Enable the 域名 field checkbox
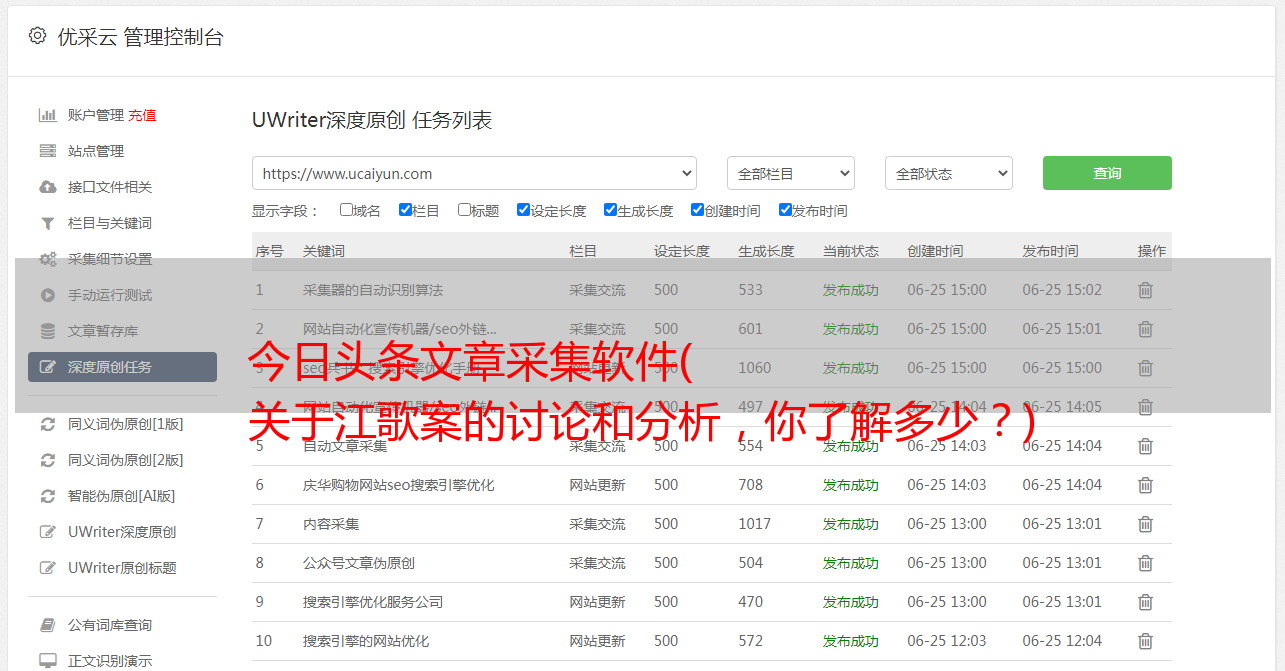The height and width of the screenshot is (671, 1285). pos(346,210)
